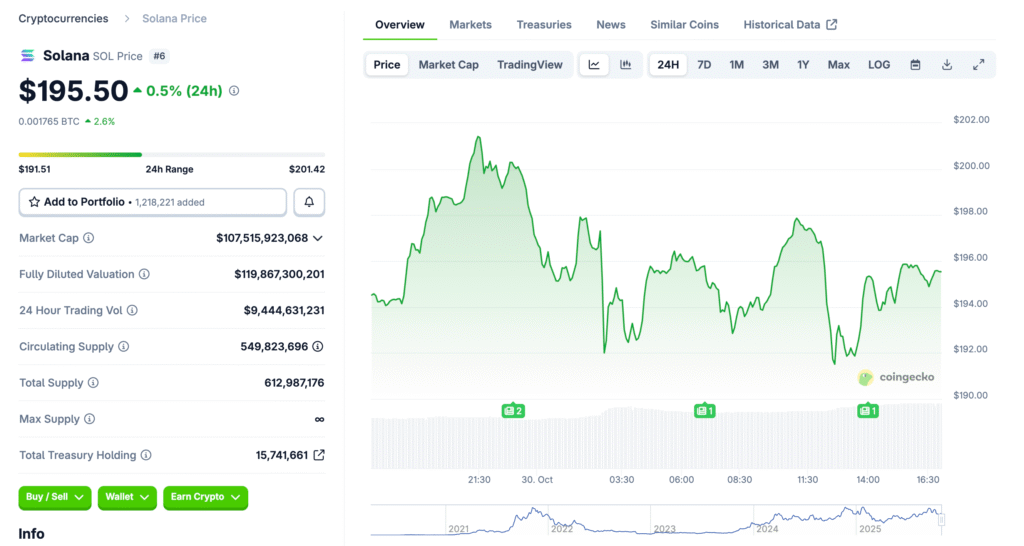Click the 24h Range progress bar

pyautogui.click(x=171, y=155)
